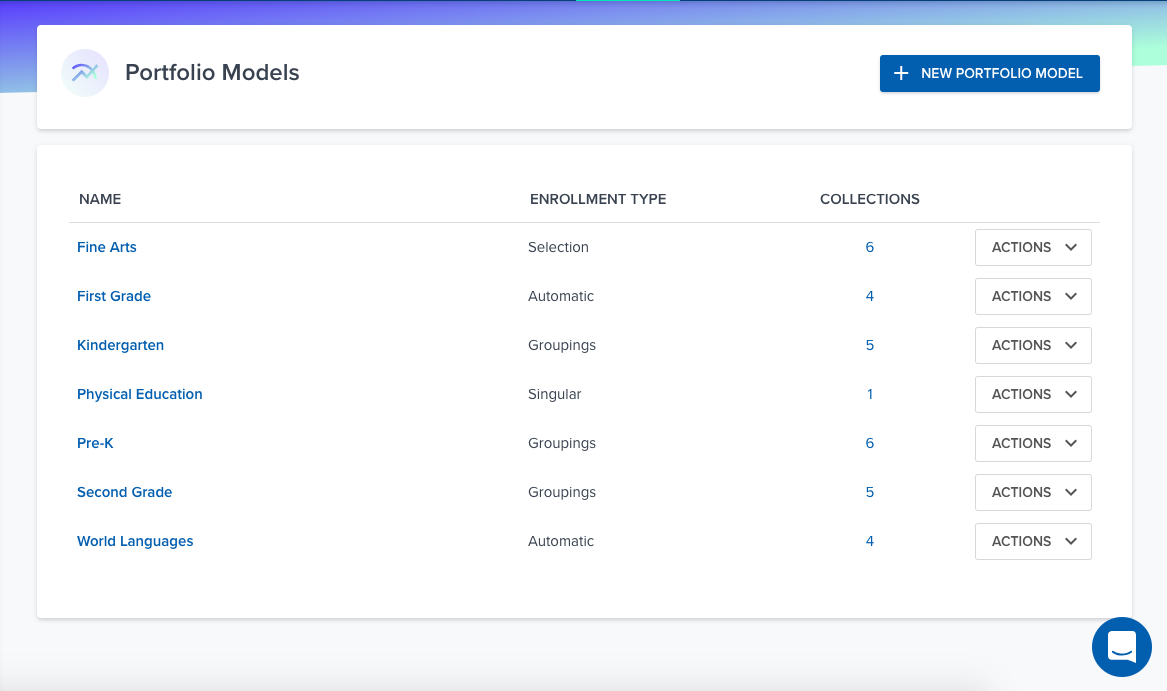
Task: Open the First Grade portfolio model
Action: 114,296
